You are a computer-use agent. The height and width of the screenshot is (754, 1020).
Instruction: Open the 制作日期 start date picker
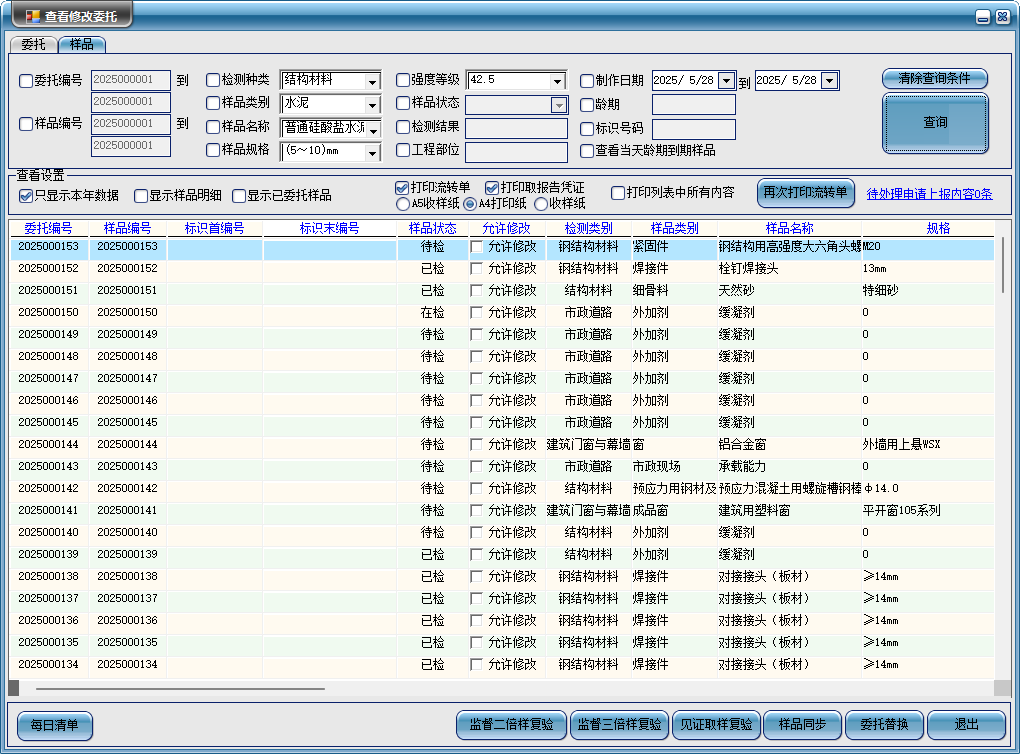(726, 81)
